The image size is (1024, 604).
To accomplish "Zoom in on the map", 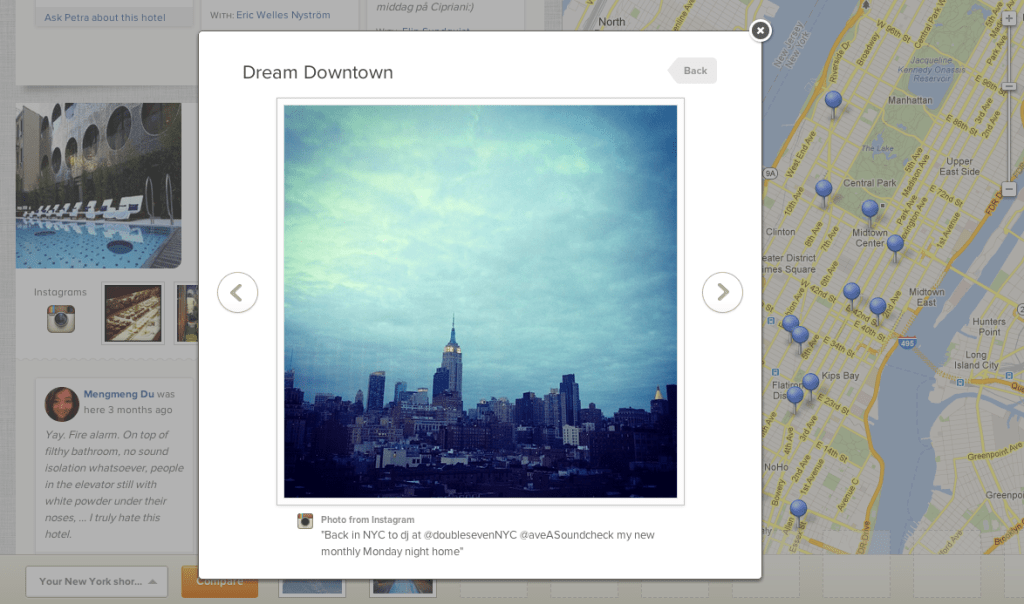I will (1009, 18).
